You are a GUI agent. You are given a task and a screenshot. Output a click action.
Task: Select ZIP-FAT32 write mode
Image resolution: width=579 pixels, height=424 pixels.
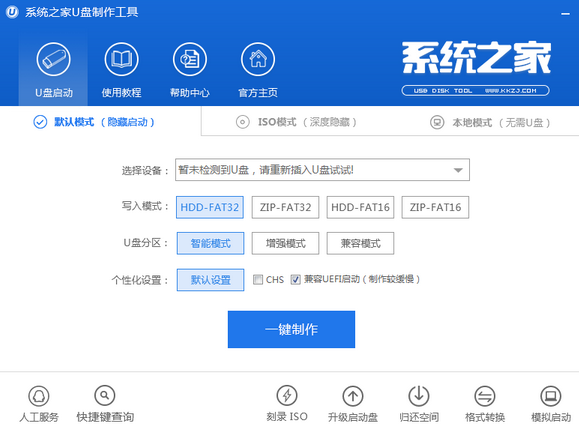tap(285, 207)
